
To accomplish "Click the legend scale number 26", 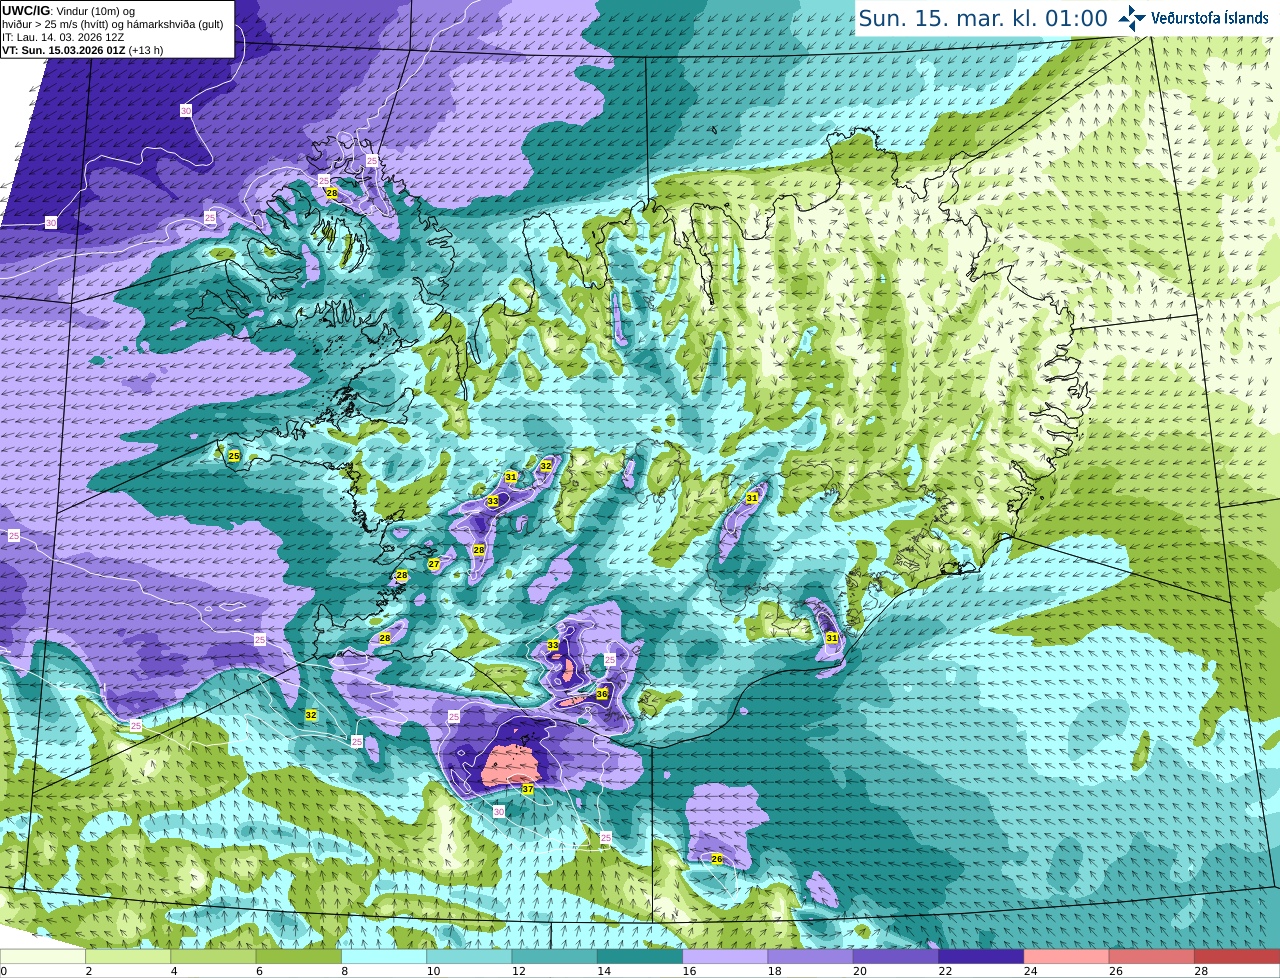I will pyautogui.click(x=1115, y=971).
